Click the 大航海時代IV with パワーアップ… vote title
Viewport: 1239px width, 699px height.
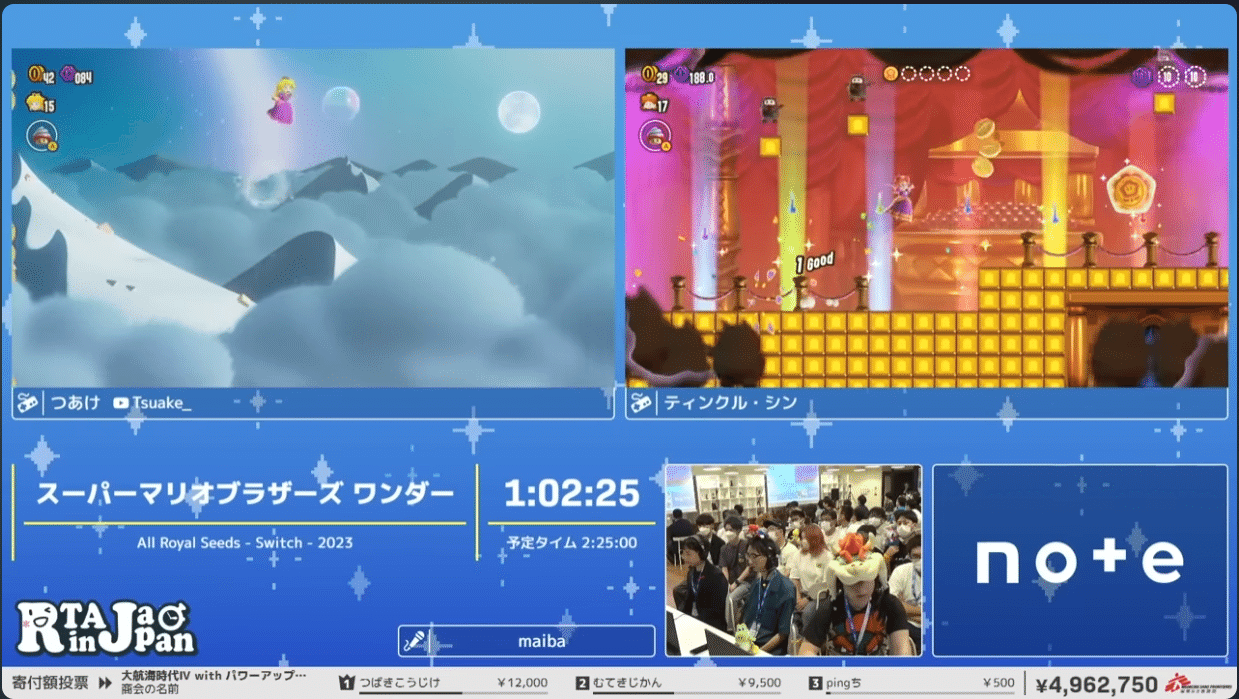point(213,676)
